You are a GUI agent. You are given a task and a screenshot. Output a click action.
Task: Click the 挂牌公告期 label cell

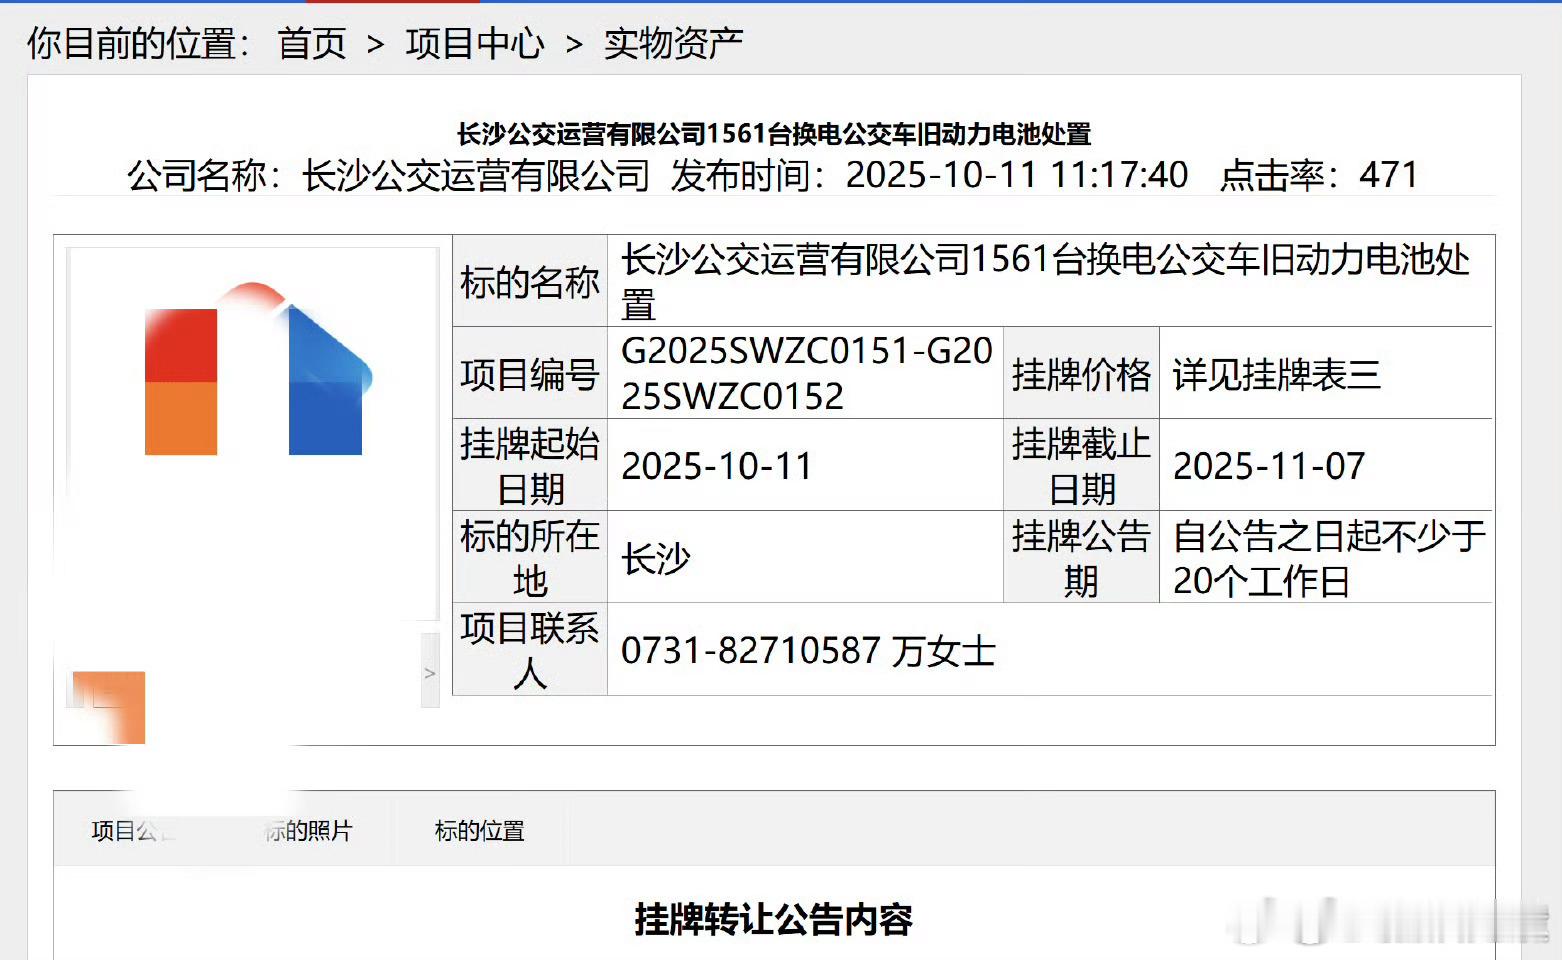click(x=1082, y=558)
